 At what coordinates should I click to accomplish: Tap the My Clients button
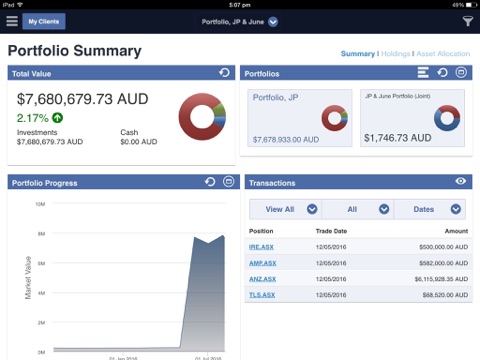point(44,21)
